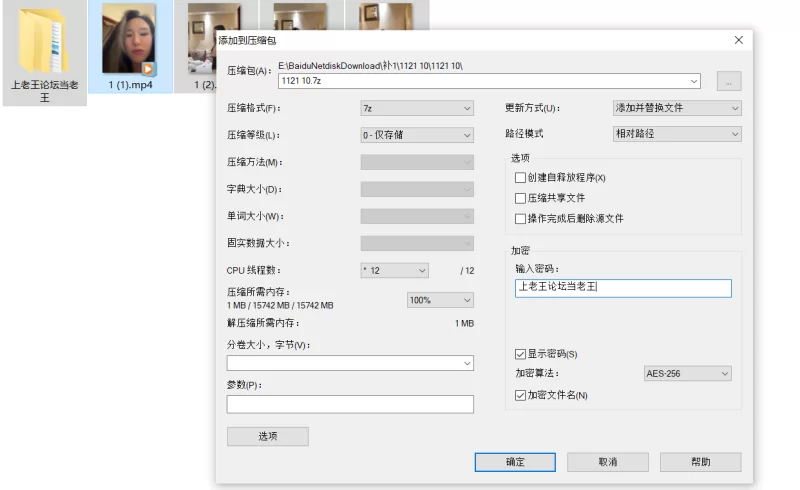This screenshot has height=490, width=800.
Task: Open the CPU 线程数 12 dropdown
Action: coord(394,271)
